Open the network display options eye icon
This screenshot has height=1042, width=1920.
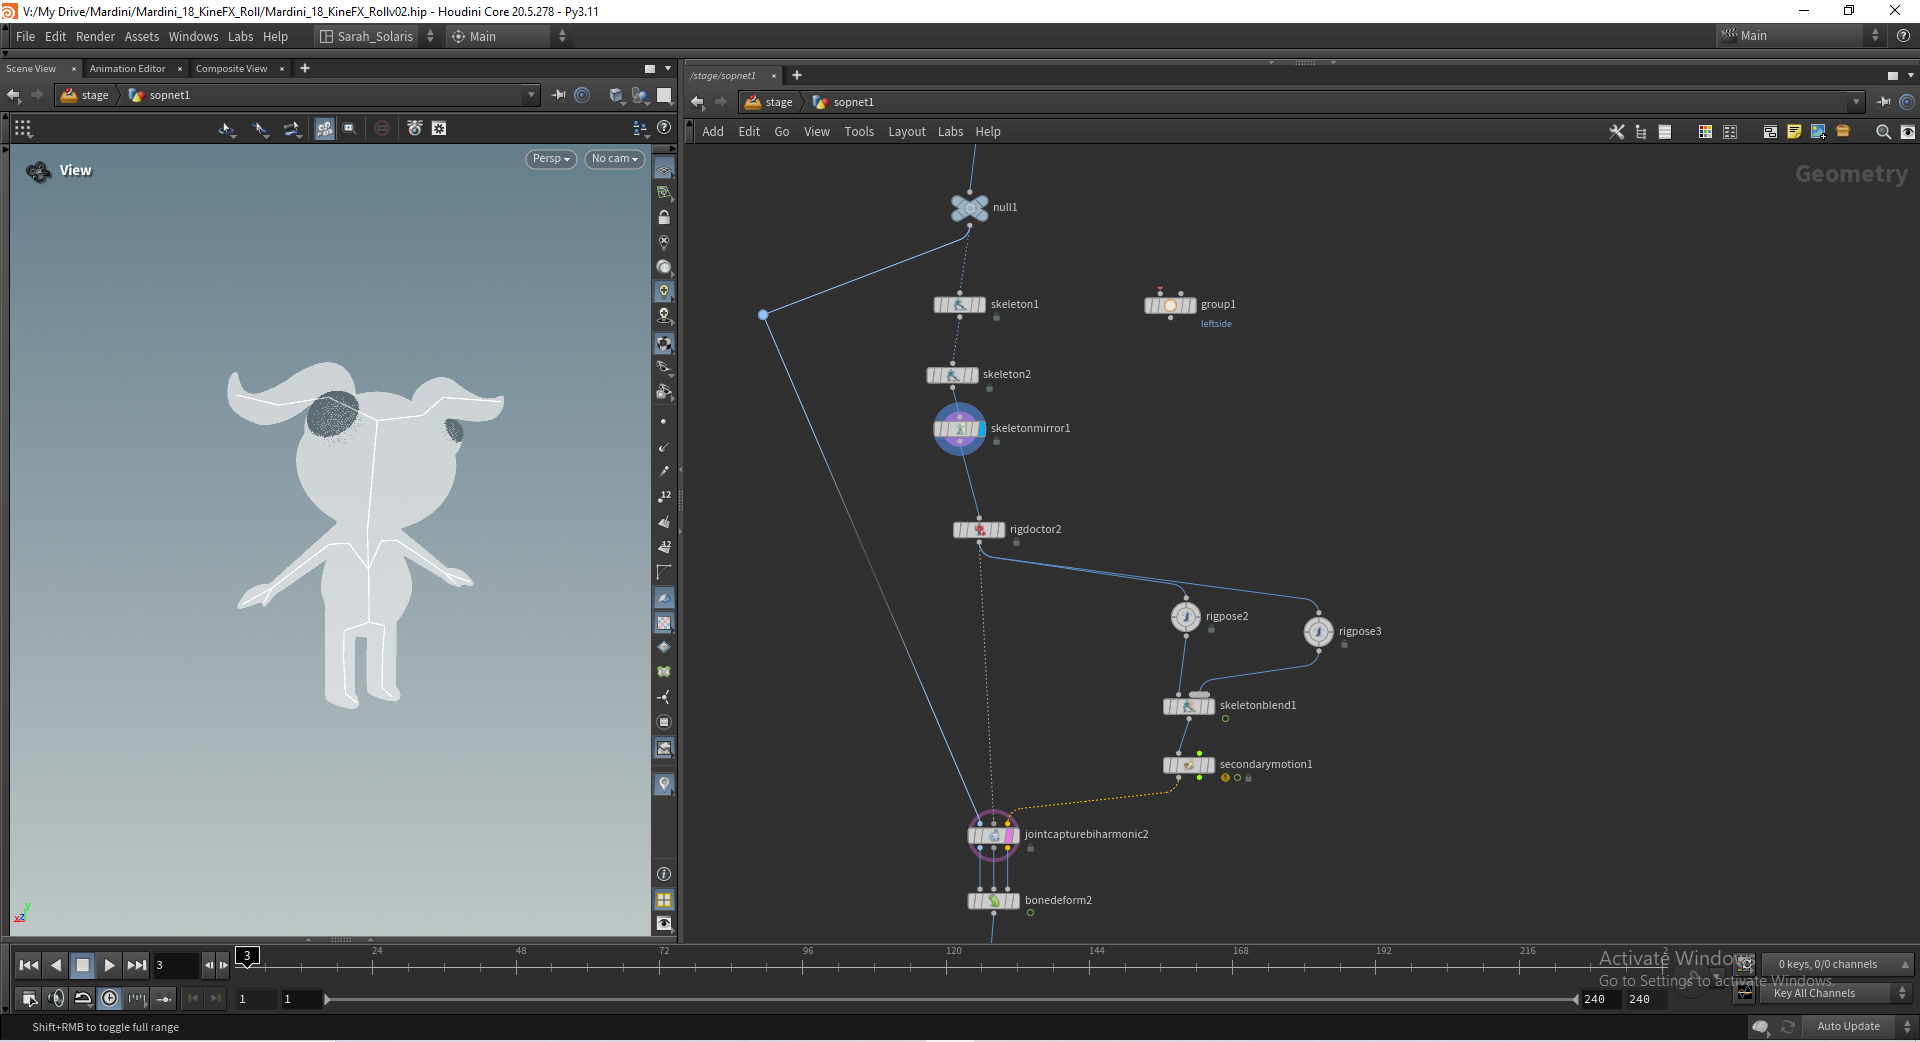tap(1907, 132)
